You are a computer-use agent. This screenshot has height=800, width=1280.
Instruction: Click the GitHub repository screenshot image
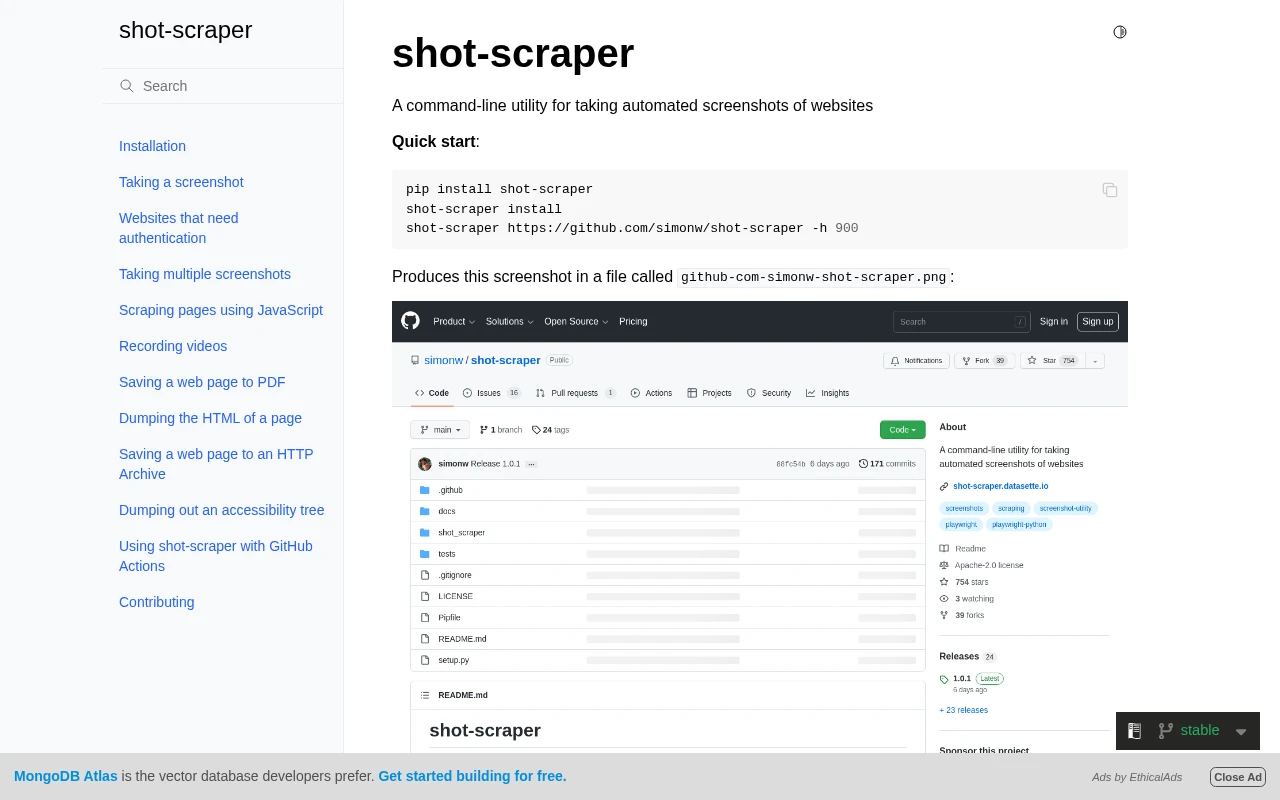[760, 527]
